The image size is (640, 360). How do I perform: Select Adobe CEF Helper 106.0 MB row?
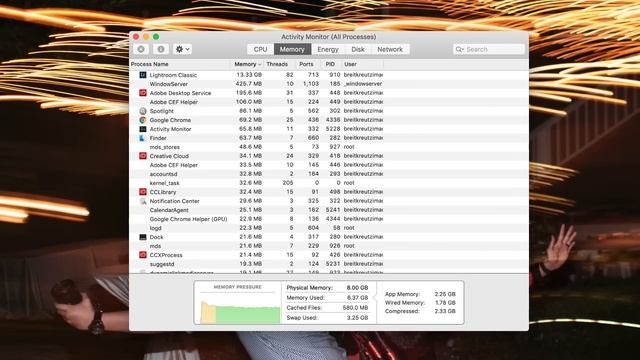(x=329, y=102)
